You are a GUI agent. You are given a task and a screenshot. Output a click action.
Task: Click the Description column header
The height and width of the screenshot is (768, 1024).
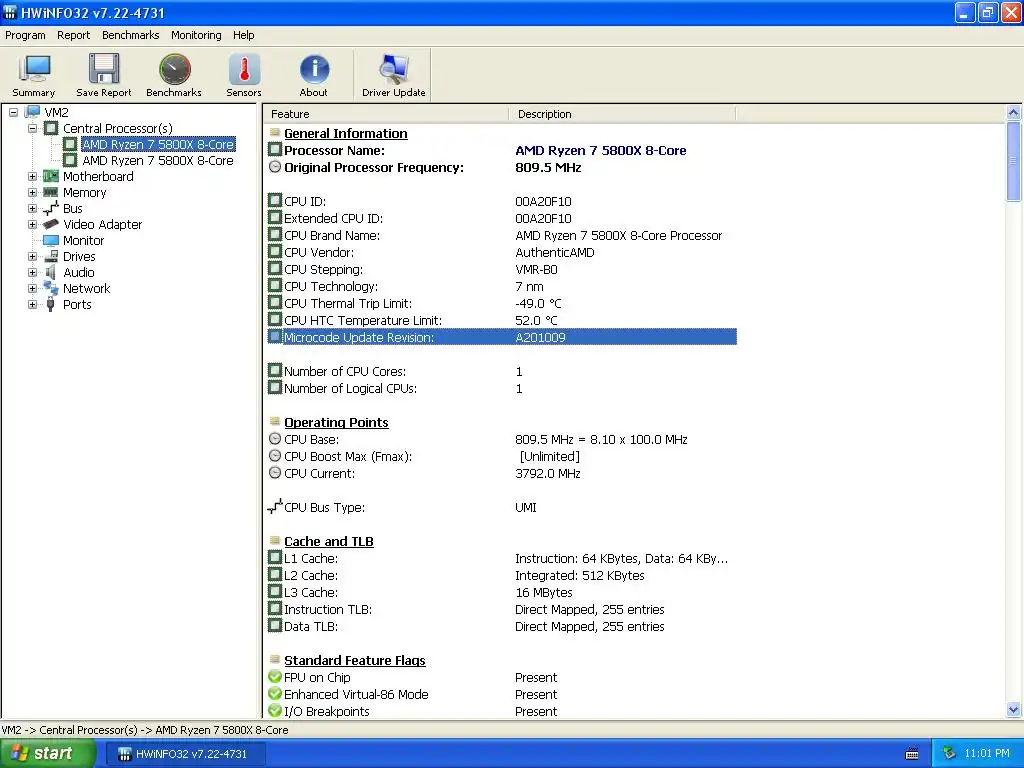[x=622, y=114]
